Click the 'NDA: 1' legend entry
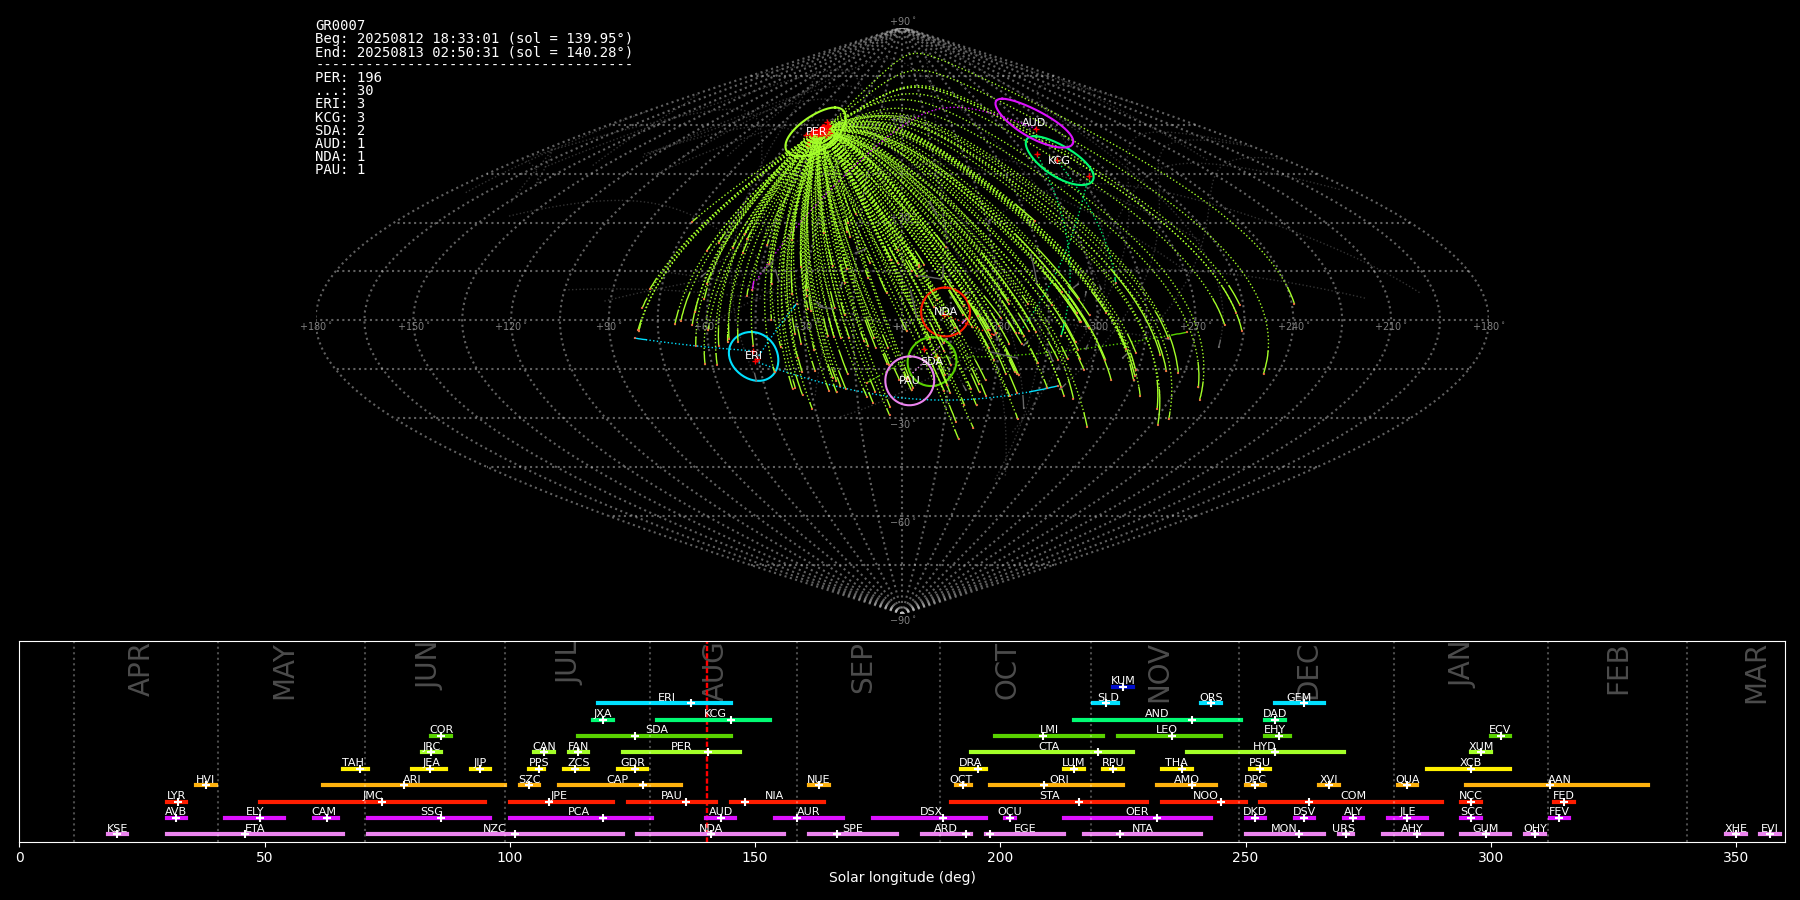This screenshot has height=900, width=1800. [x=340, y=157]
